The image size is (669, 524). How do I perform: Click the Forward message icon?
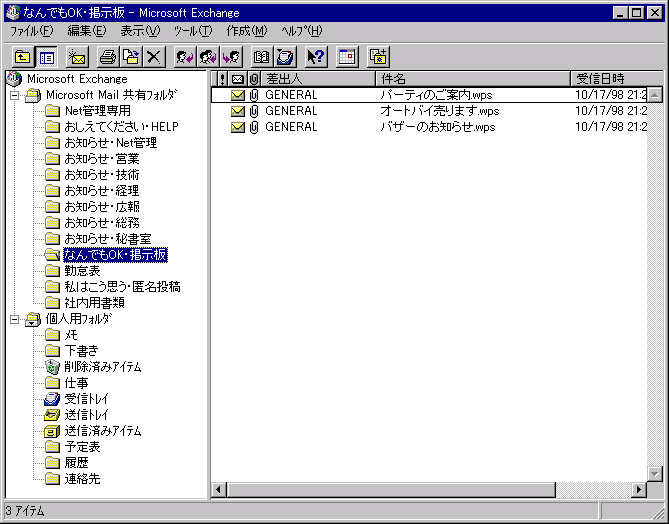[x=232, y=57]
